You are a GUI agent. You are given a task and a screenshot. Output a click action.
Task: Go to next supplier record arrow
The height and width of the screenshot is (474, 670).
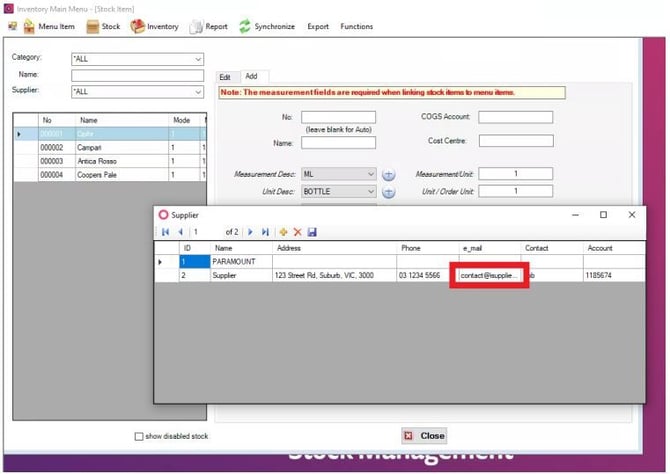[x=250, y=232]
